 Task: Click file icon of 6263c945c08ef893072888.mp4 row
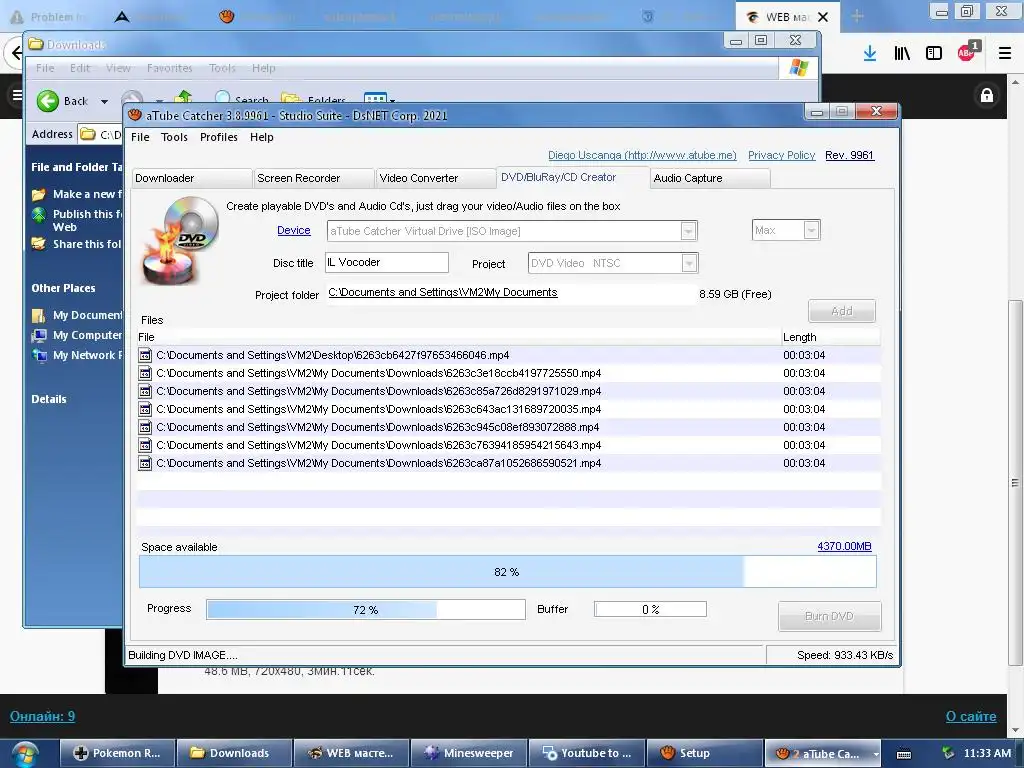[145, 427]
